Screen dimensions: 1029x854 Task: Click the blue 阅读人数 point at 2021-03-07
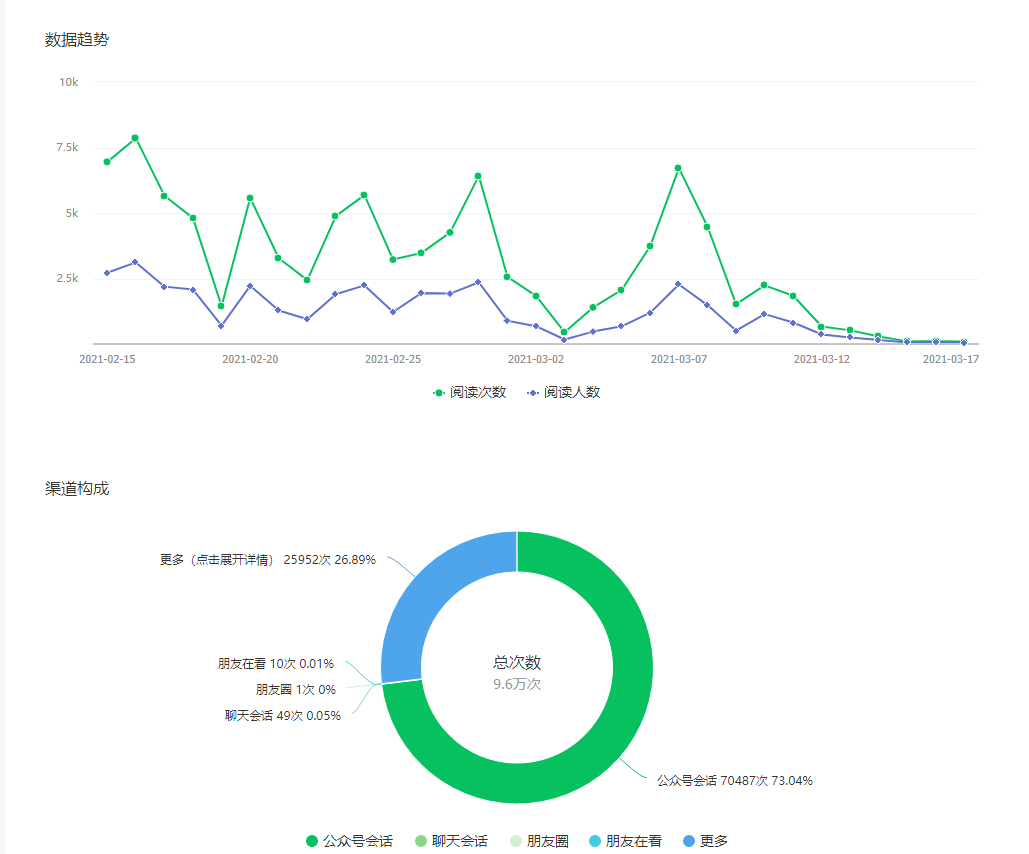pyautogui.click(x=679, y=284)
